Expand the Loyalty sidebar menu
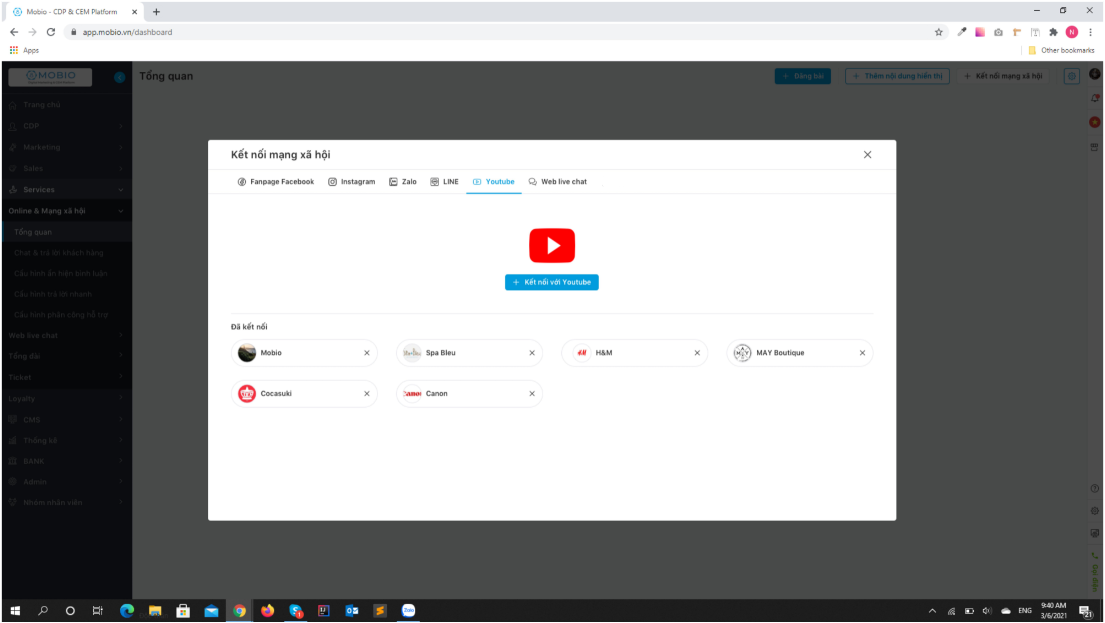Screen dimensions: 1105x623 [66, 398]
